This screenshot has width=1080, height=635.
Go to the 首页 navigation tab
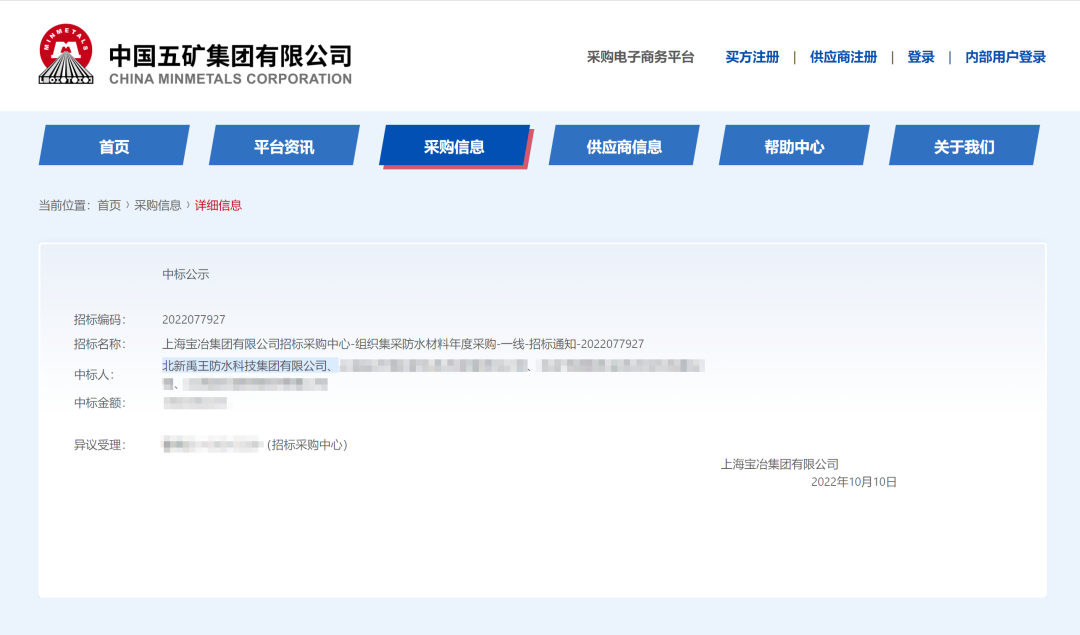tap(114, 145)
